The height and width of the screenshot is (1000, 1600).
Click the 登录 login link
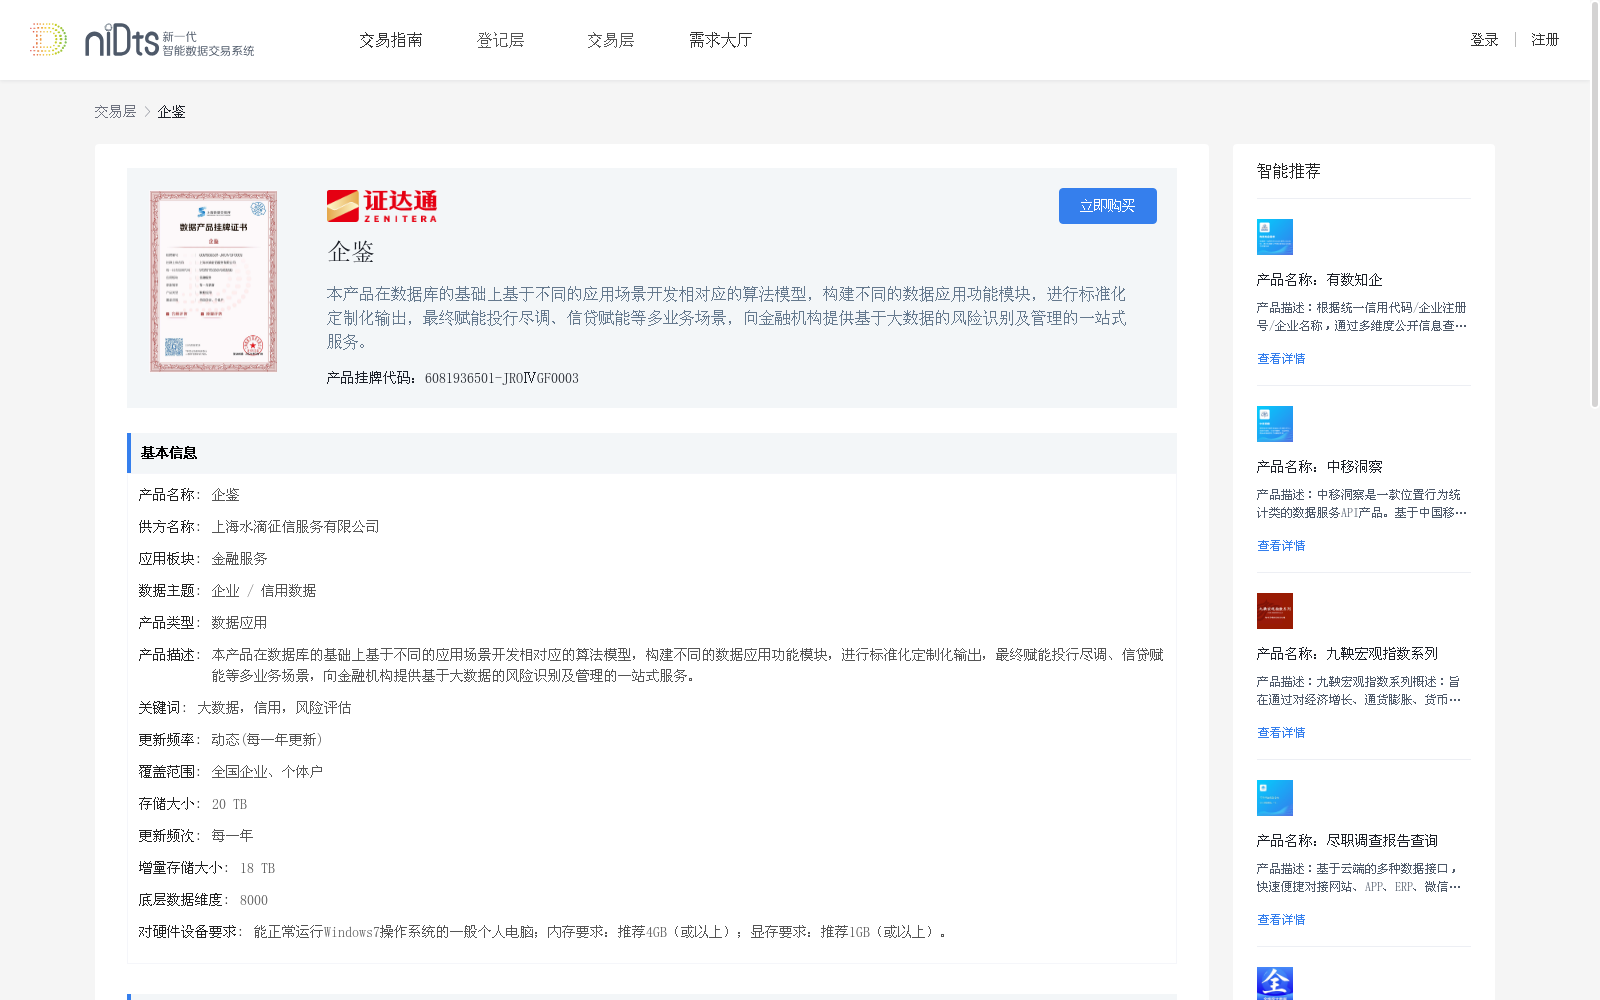(1484, 40)
